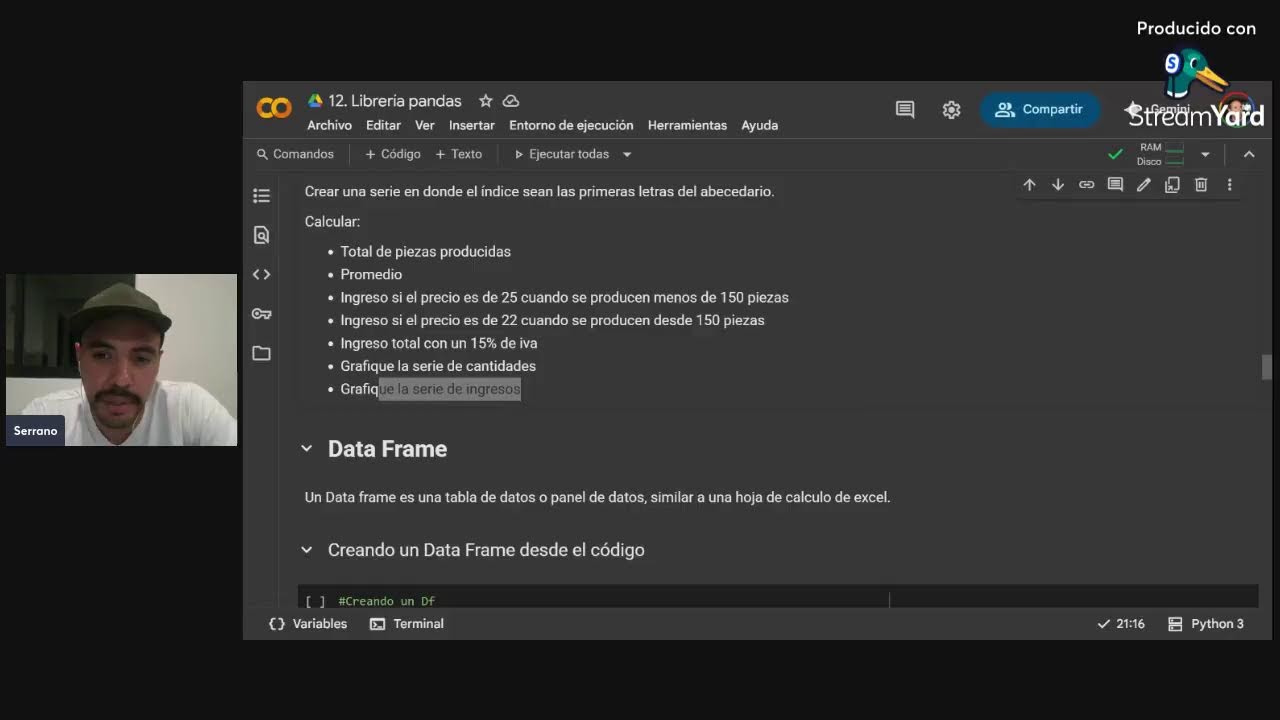Viewport: 1280px width, 720px height.
Task: Click the Promedio bullet text
Action: (371, 275)
